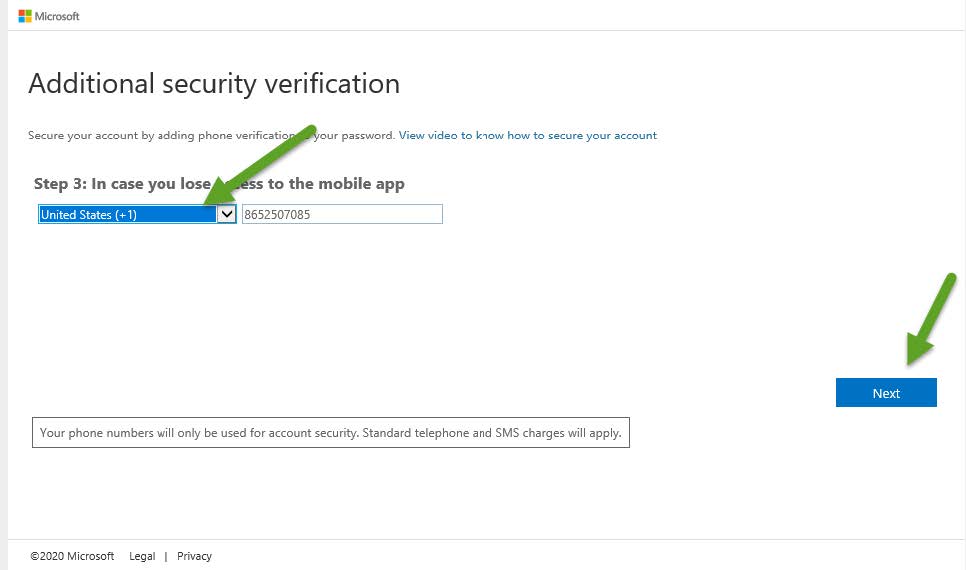Click the Step 3 heading text
This screenshot has height=570, width=966.
point(219,184)
